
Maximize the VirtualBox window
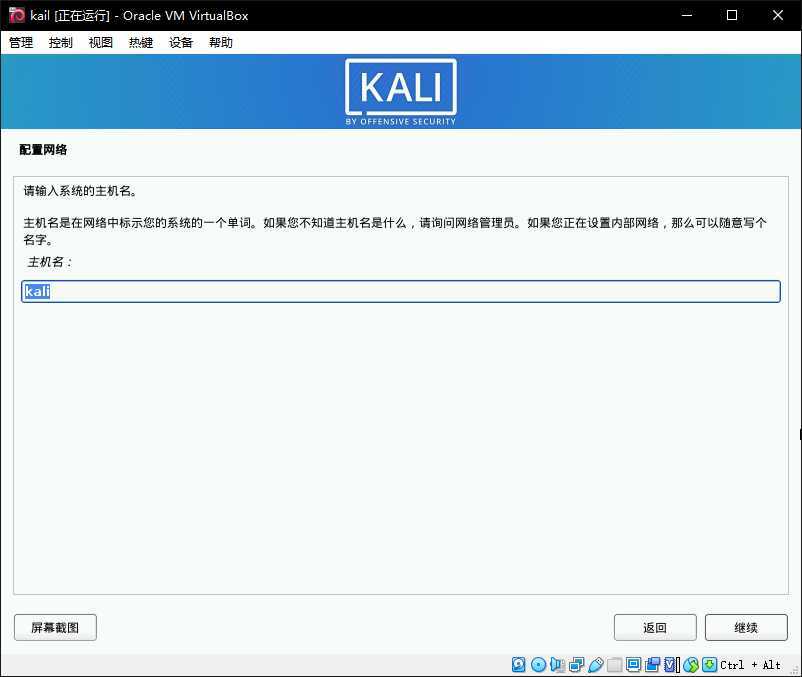[732, 15]
